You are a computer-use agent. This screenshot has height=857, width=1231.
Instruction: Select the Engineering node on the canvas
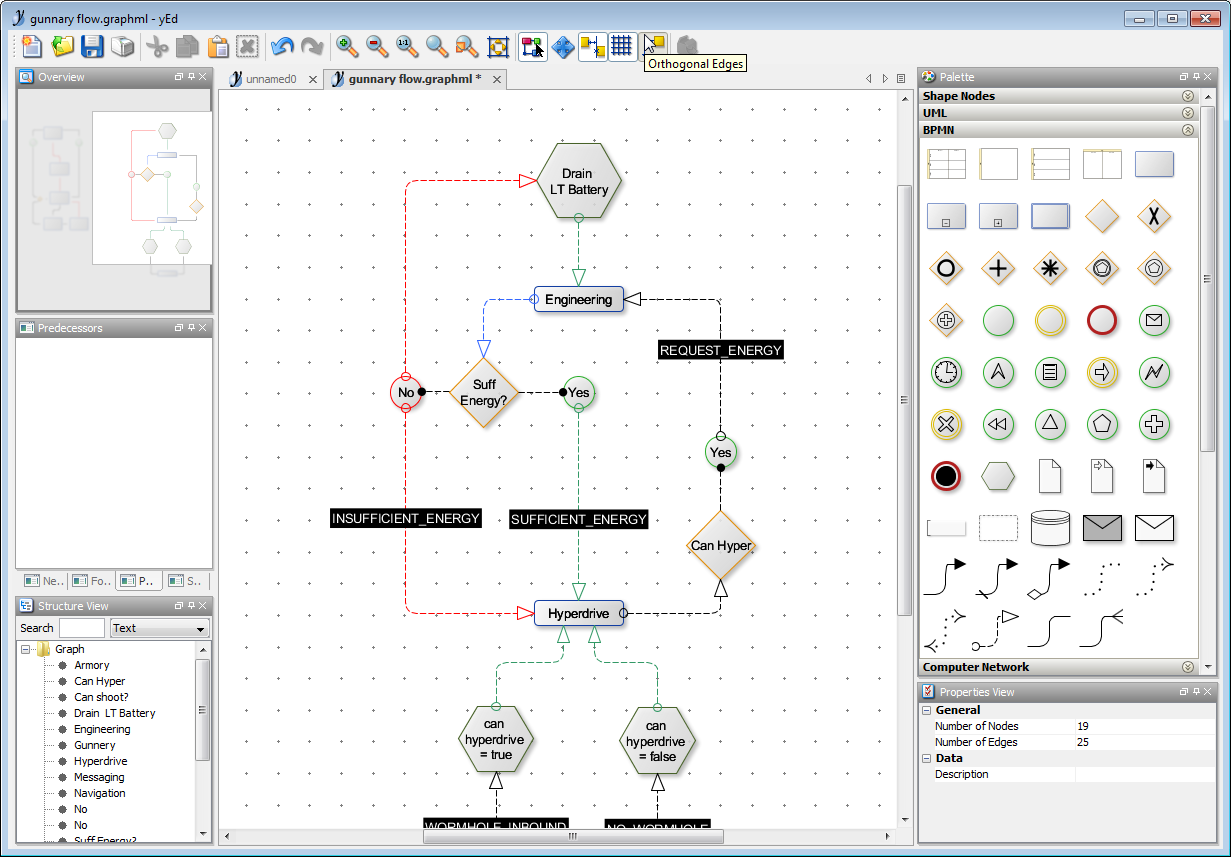579,299
